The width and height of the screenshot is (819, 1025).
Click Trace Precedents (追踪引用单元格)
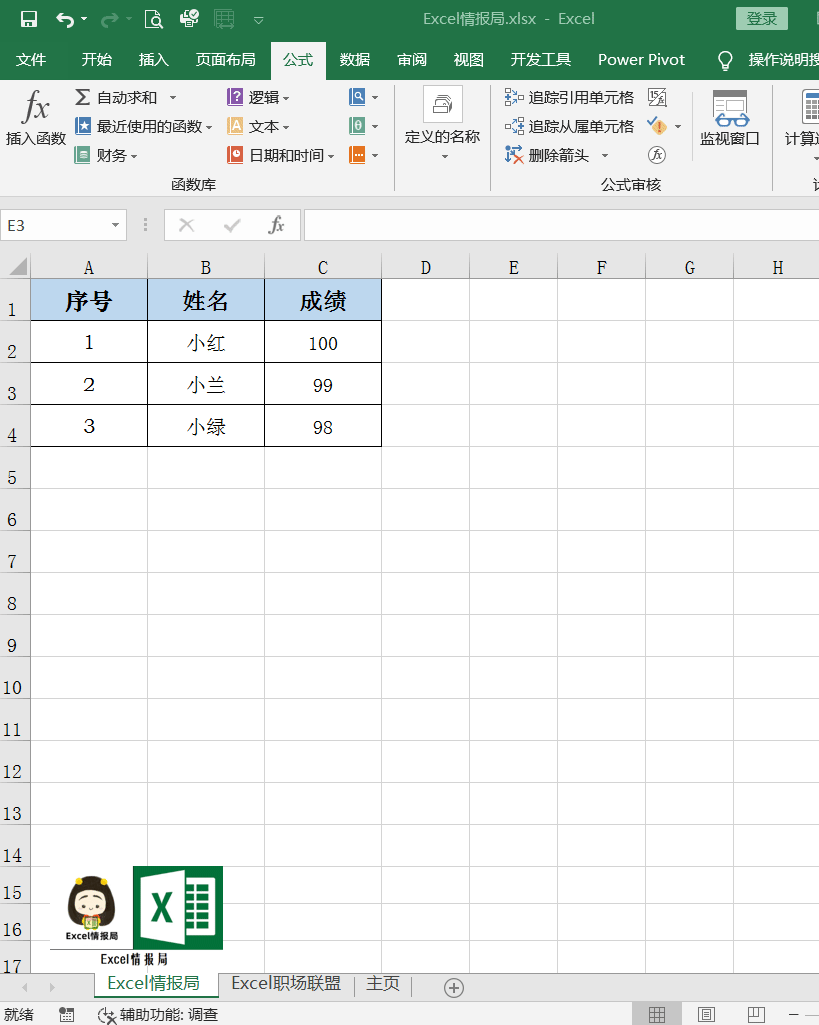point(569,97)
